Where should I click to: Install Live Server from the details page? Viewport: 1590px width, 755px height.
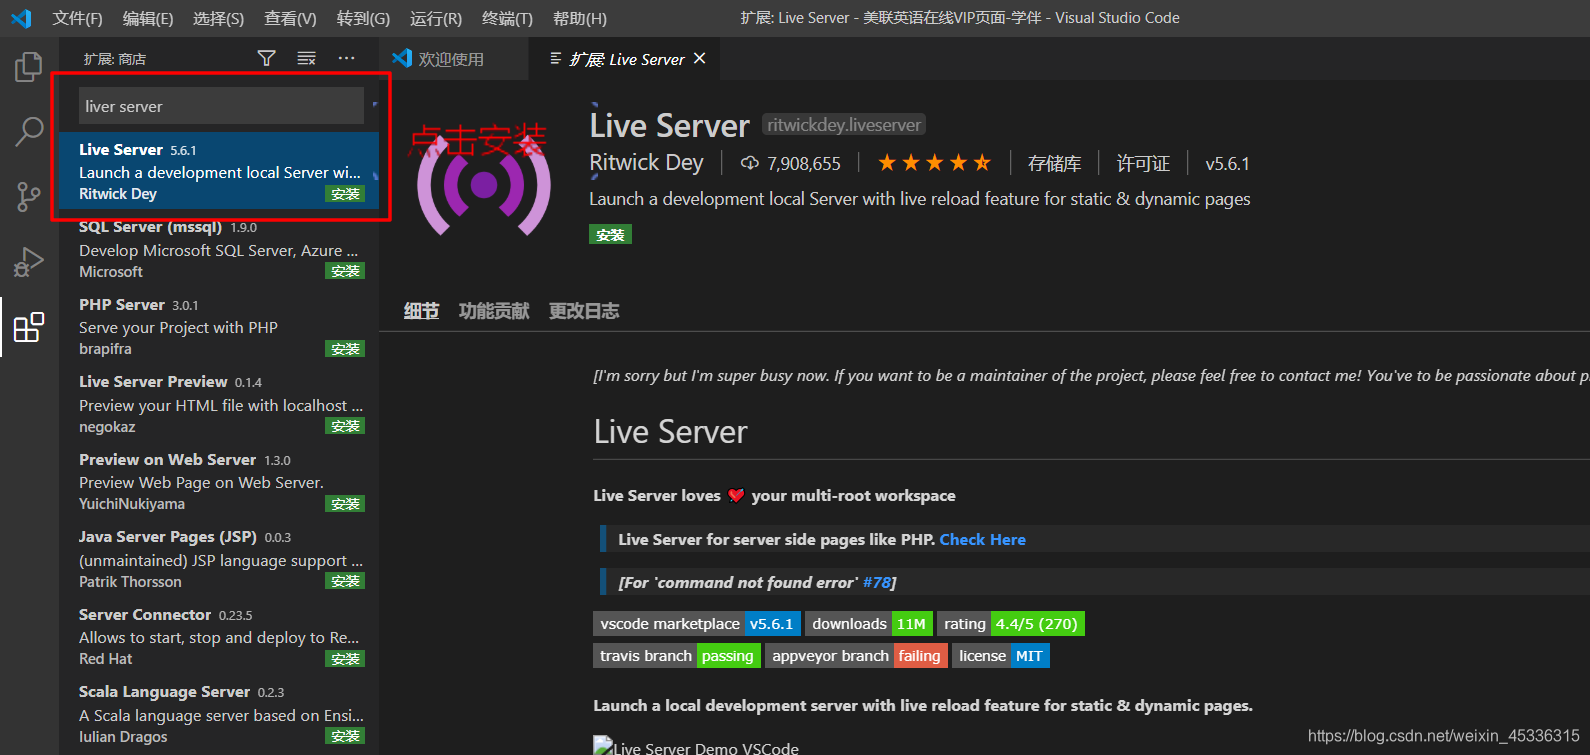click(x=610, y=235)
